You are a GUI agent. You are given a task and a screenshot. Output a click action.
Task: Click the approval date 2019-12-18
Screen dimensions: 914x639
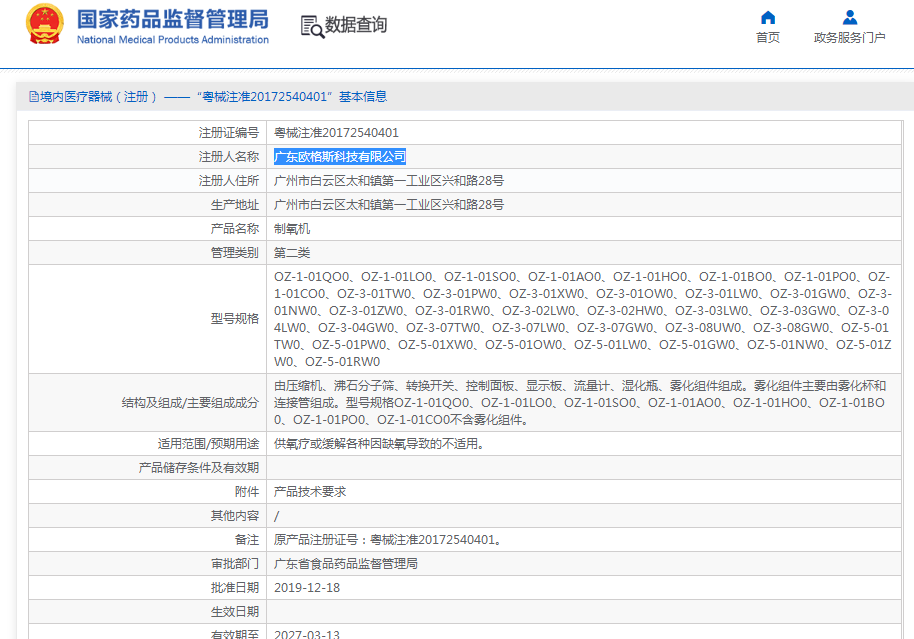[307, 588]
